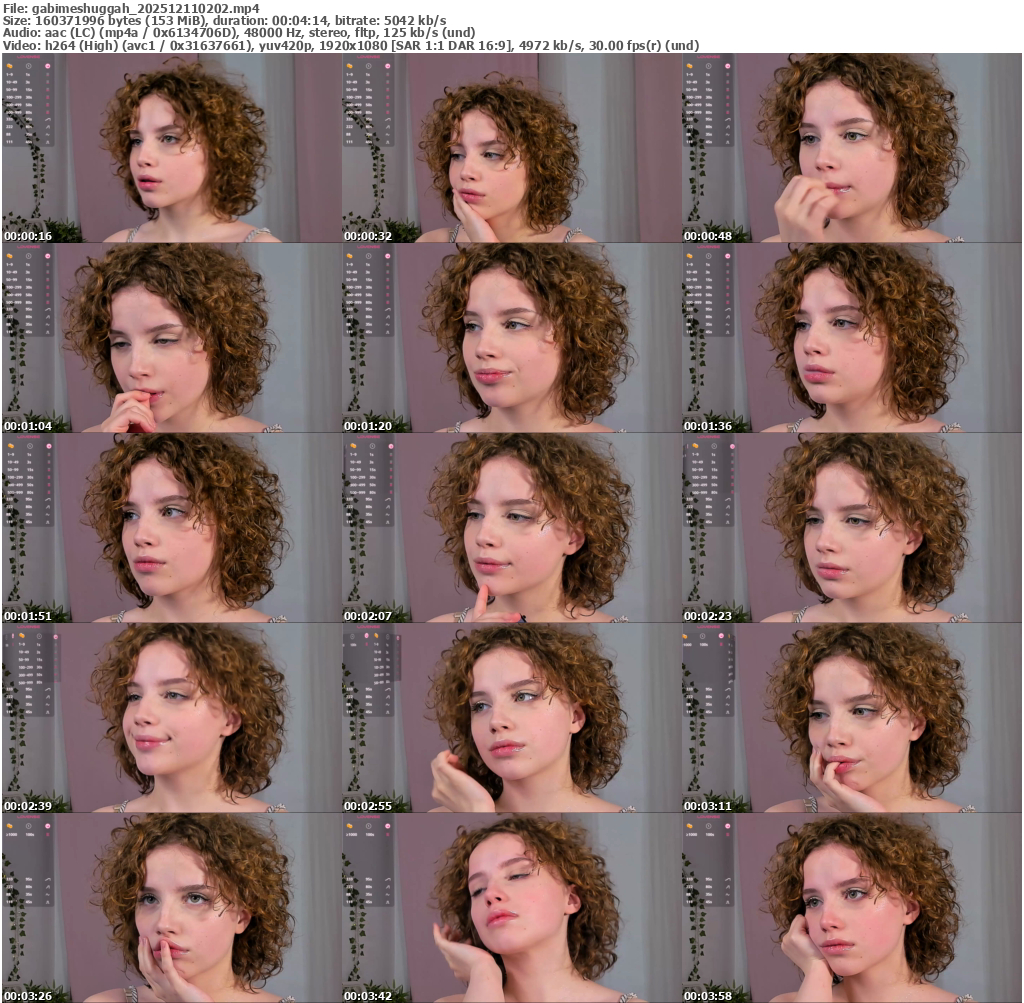Click the 00:02:23 timestamp label
This screenshot has width=1024, height=1003.
[x=708, y=616]
